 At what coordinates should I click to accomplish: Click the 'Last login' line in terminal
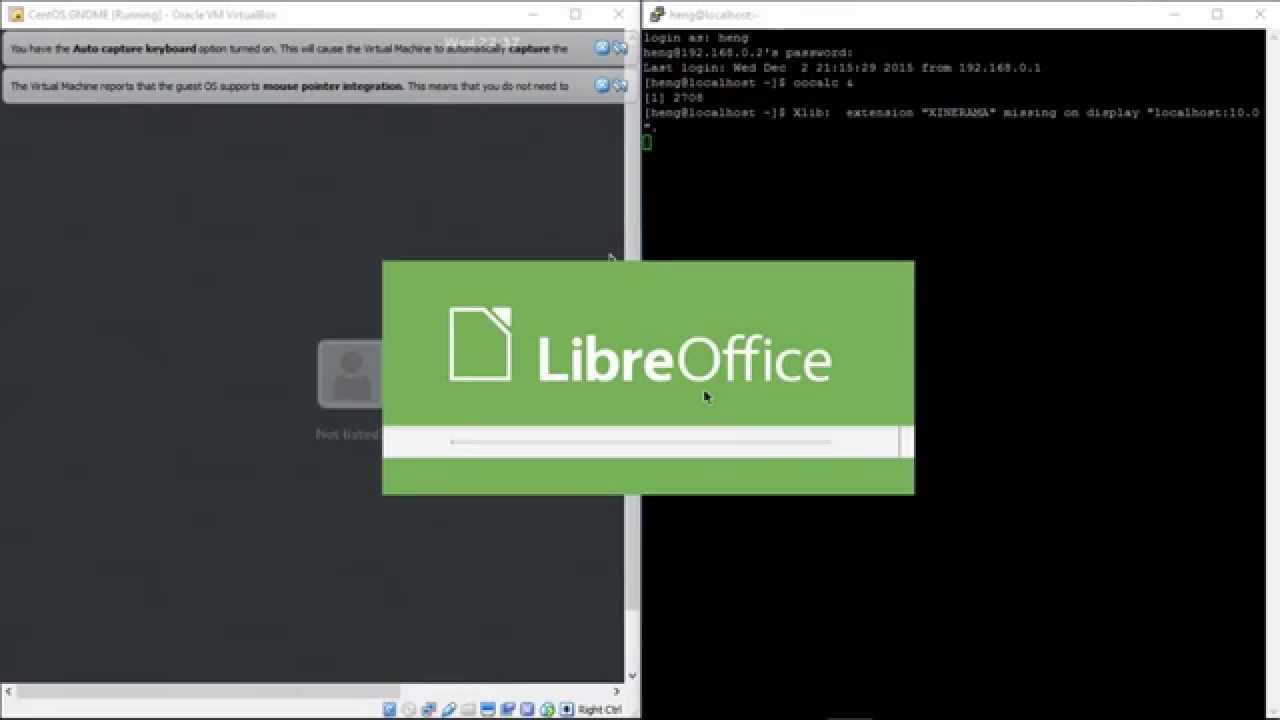coord(842,68)
